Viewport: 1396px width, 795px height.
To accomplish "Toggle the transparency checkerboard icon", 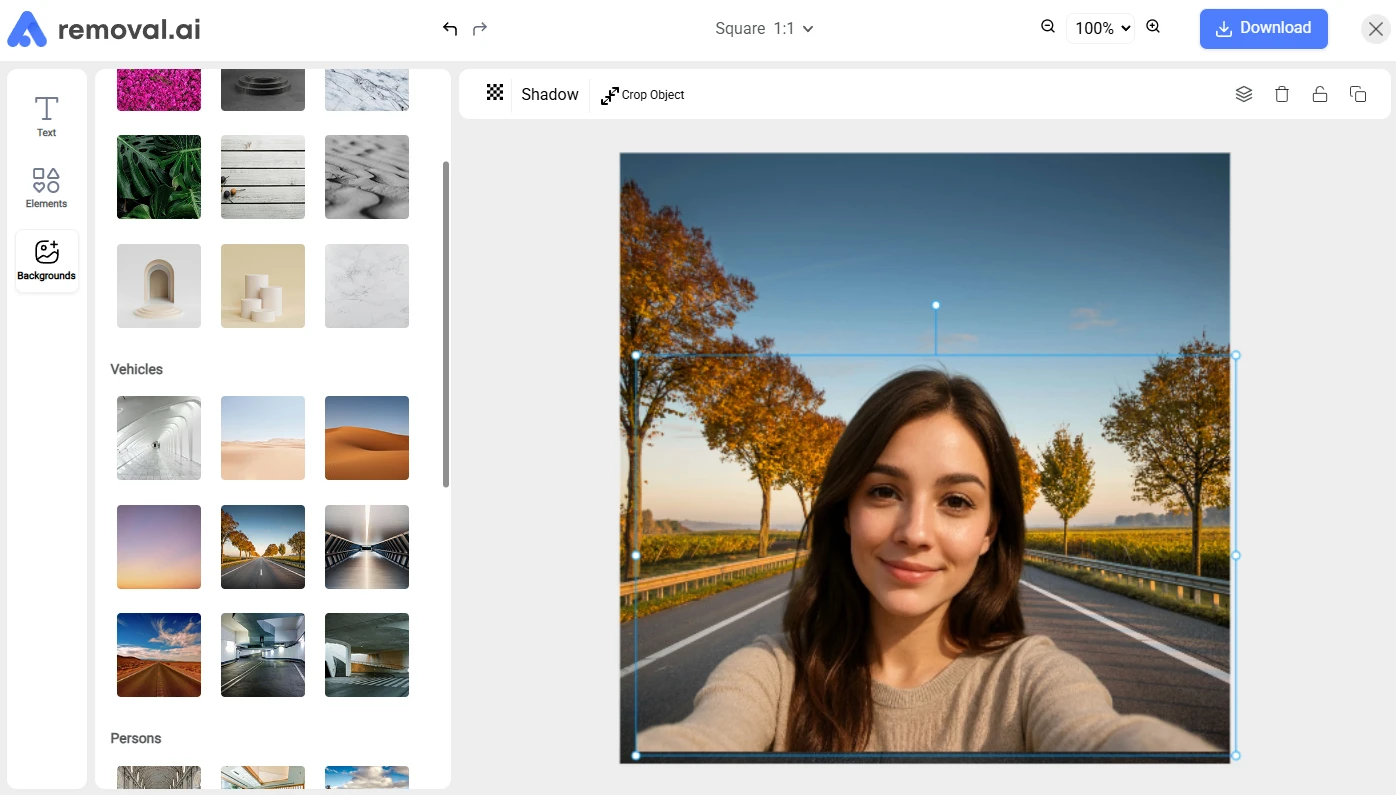I will (495, 93).
